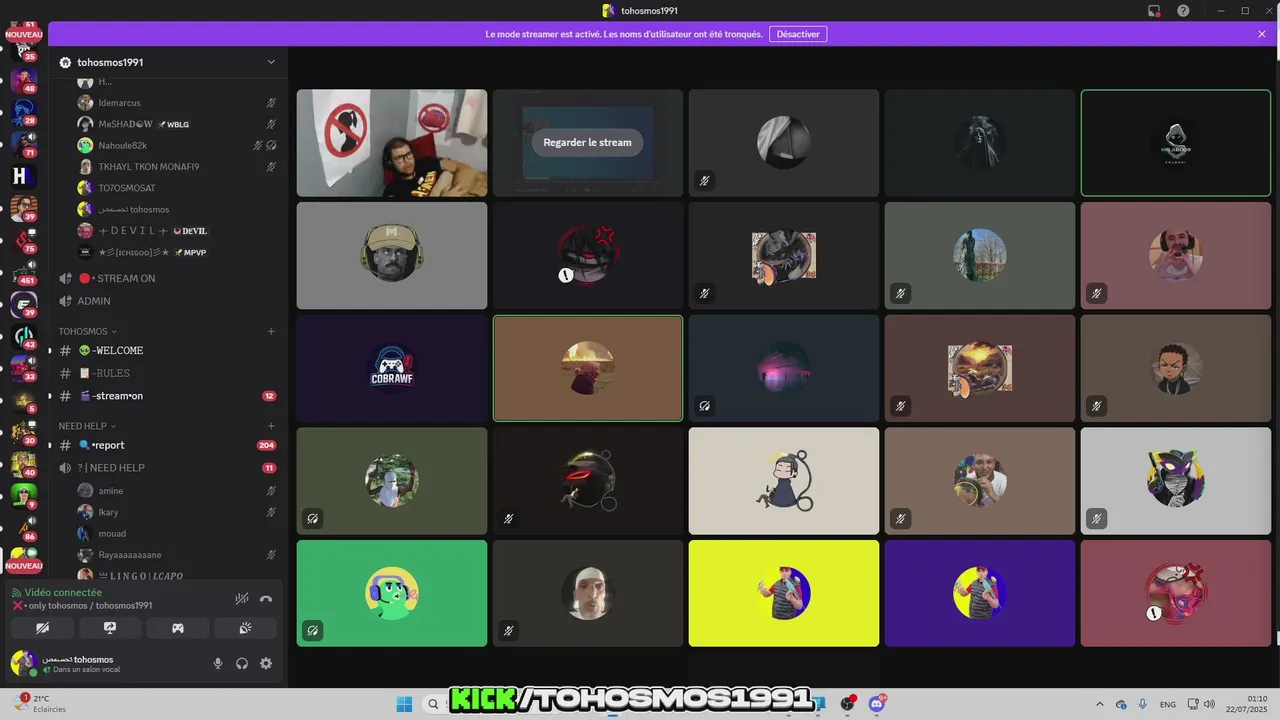Open Discord from the taskbar
The width and height of the screenshot is (1280, 720).
[877, 704]
